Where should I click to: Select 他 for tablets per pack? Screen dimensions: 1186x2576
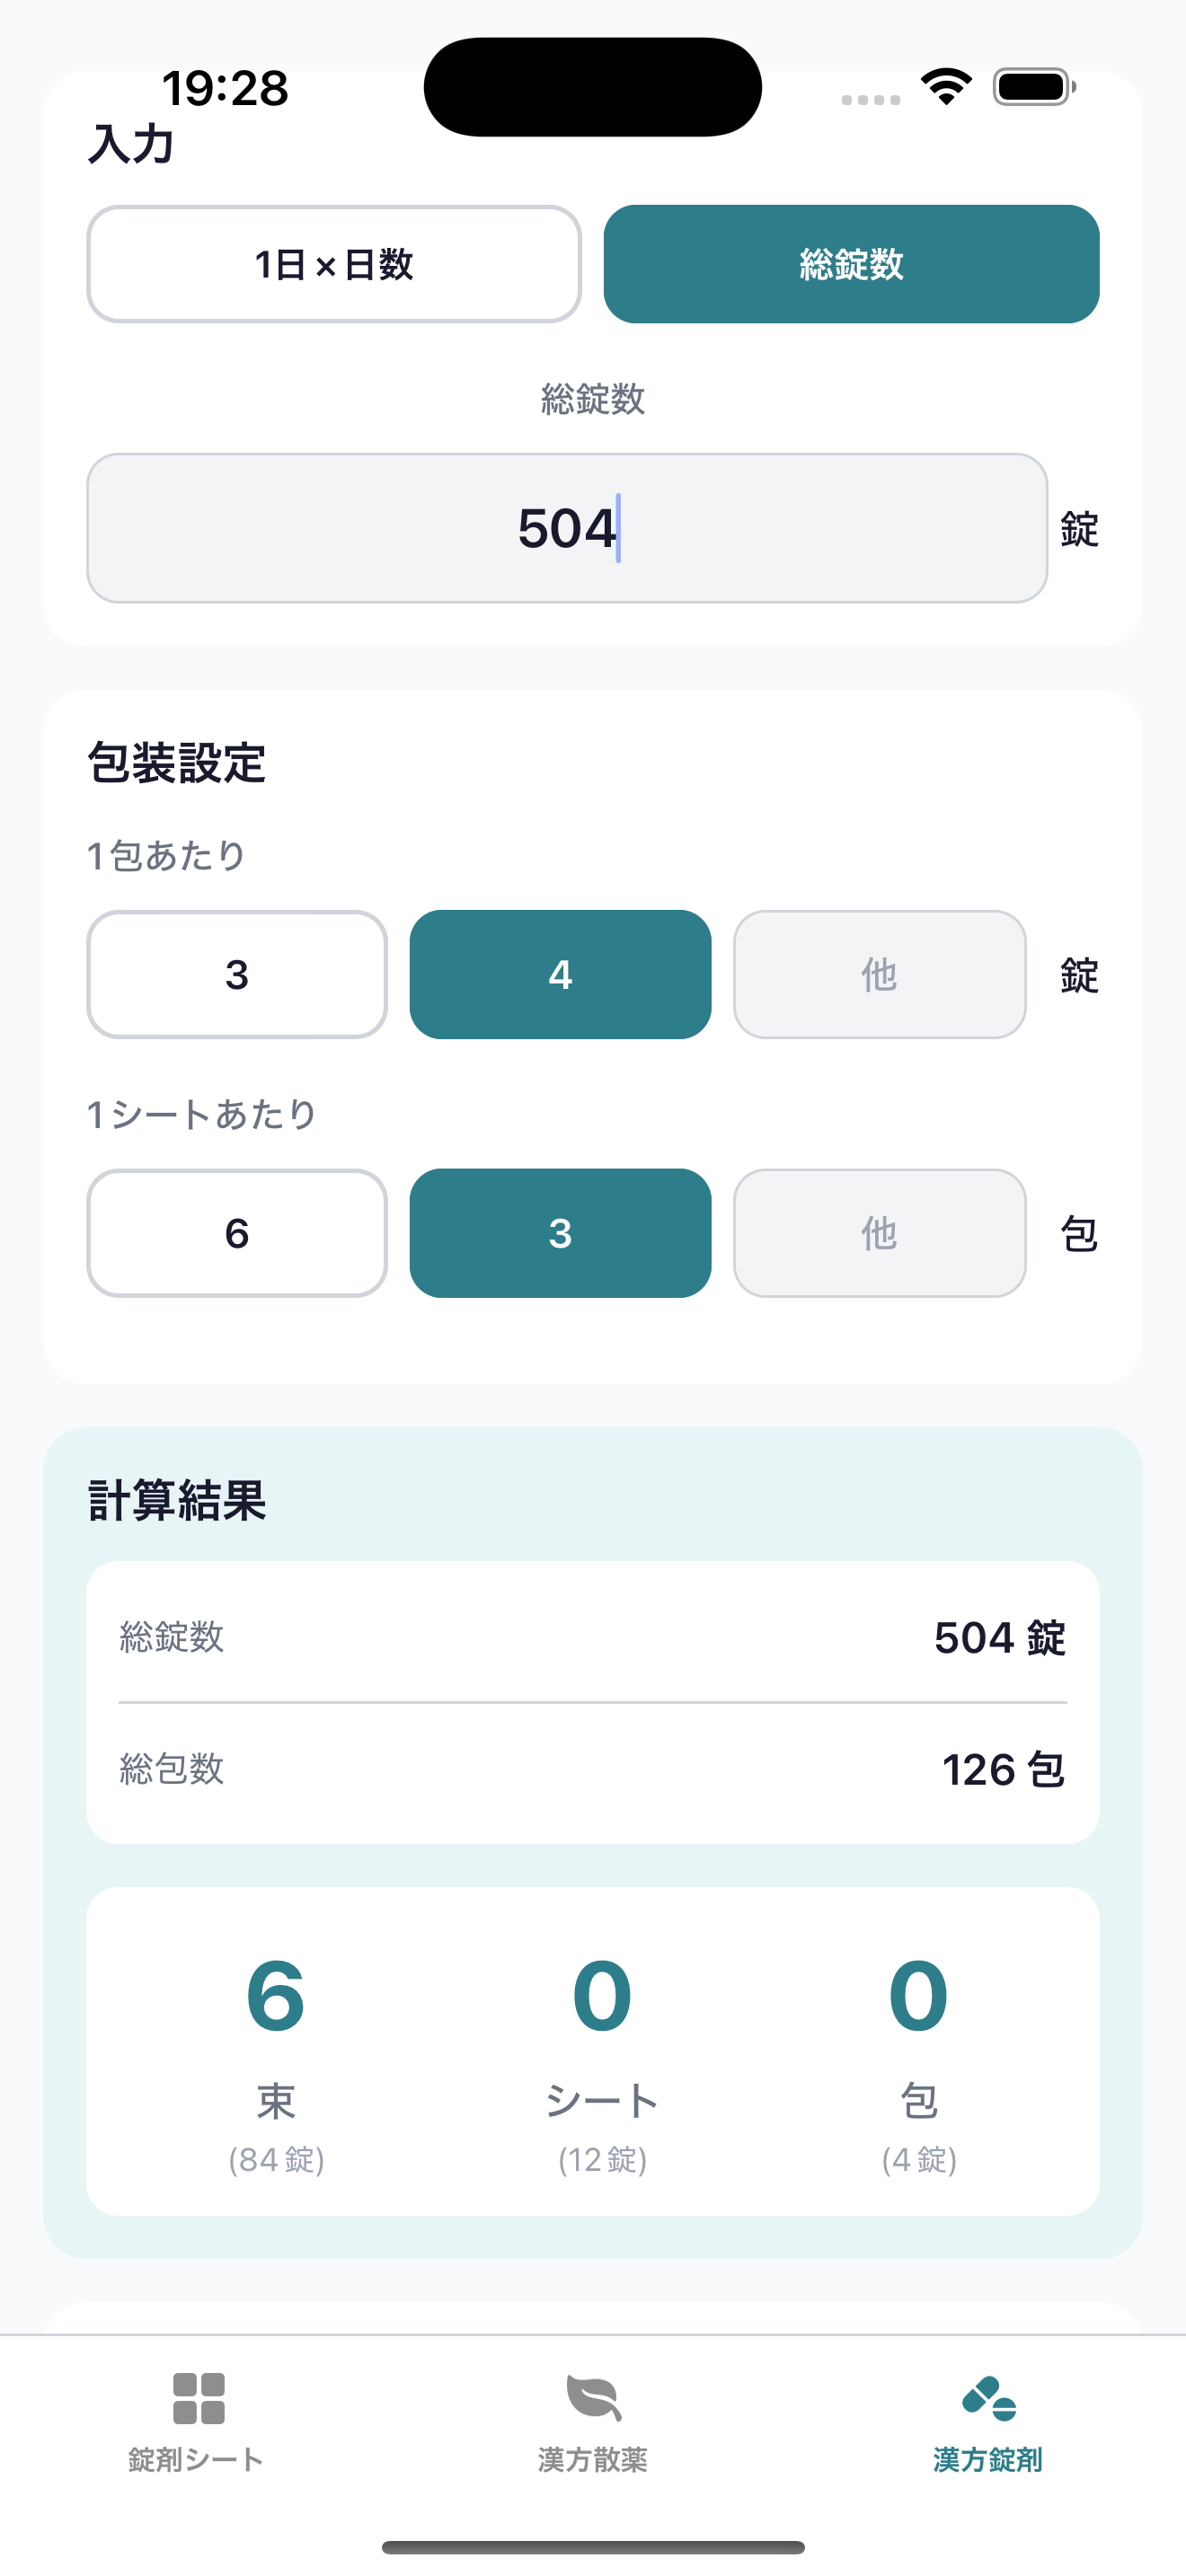pyautogui.click(x=879, y=974)
